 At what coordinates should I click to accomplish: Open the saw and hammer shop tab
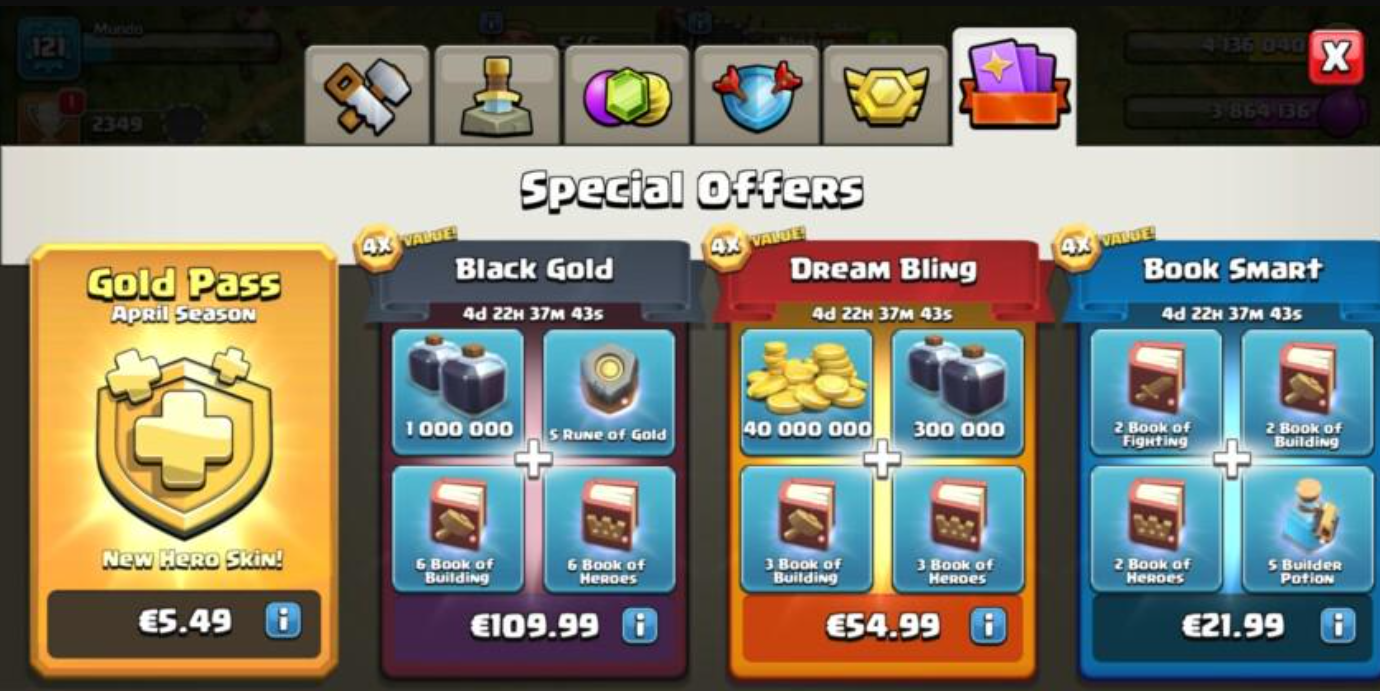[x=367, y=96]
